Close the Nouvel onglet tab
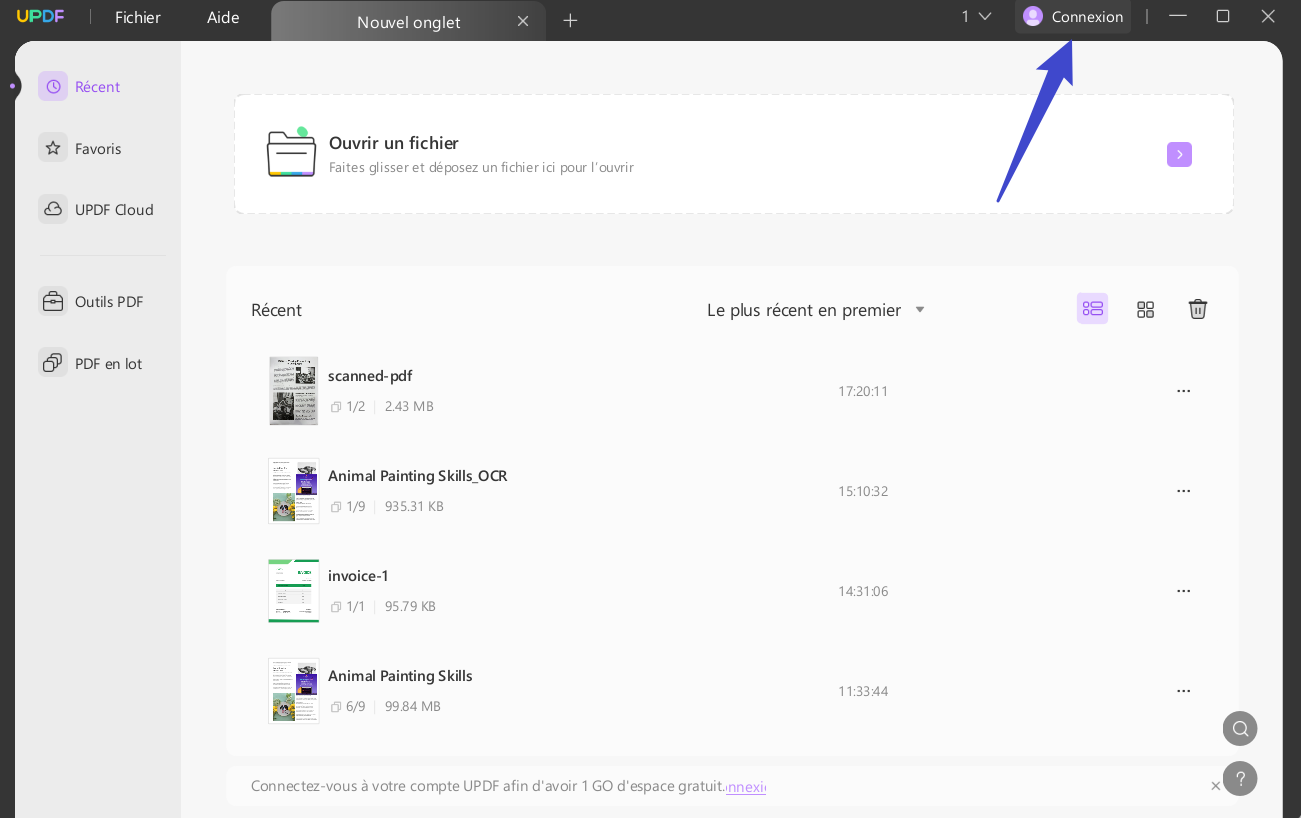 [x=522, y=21]
